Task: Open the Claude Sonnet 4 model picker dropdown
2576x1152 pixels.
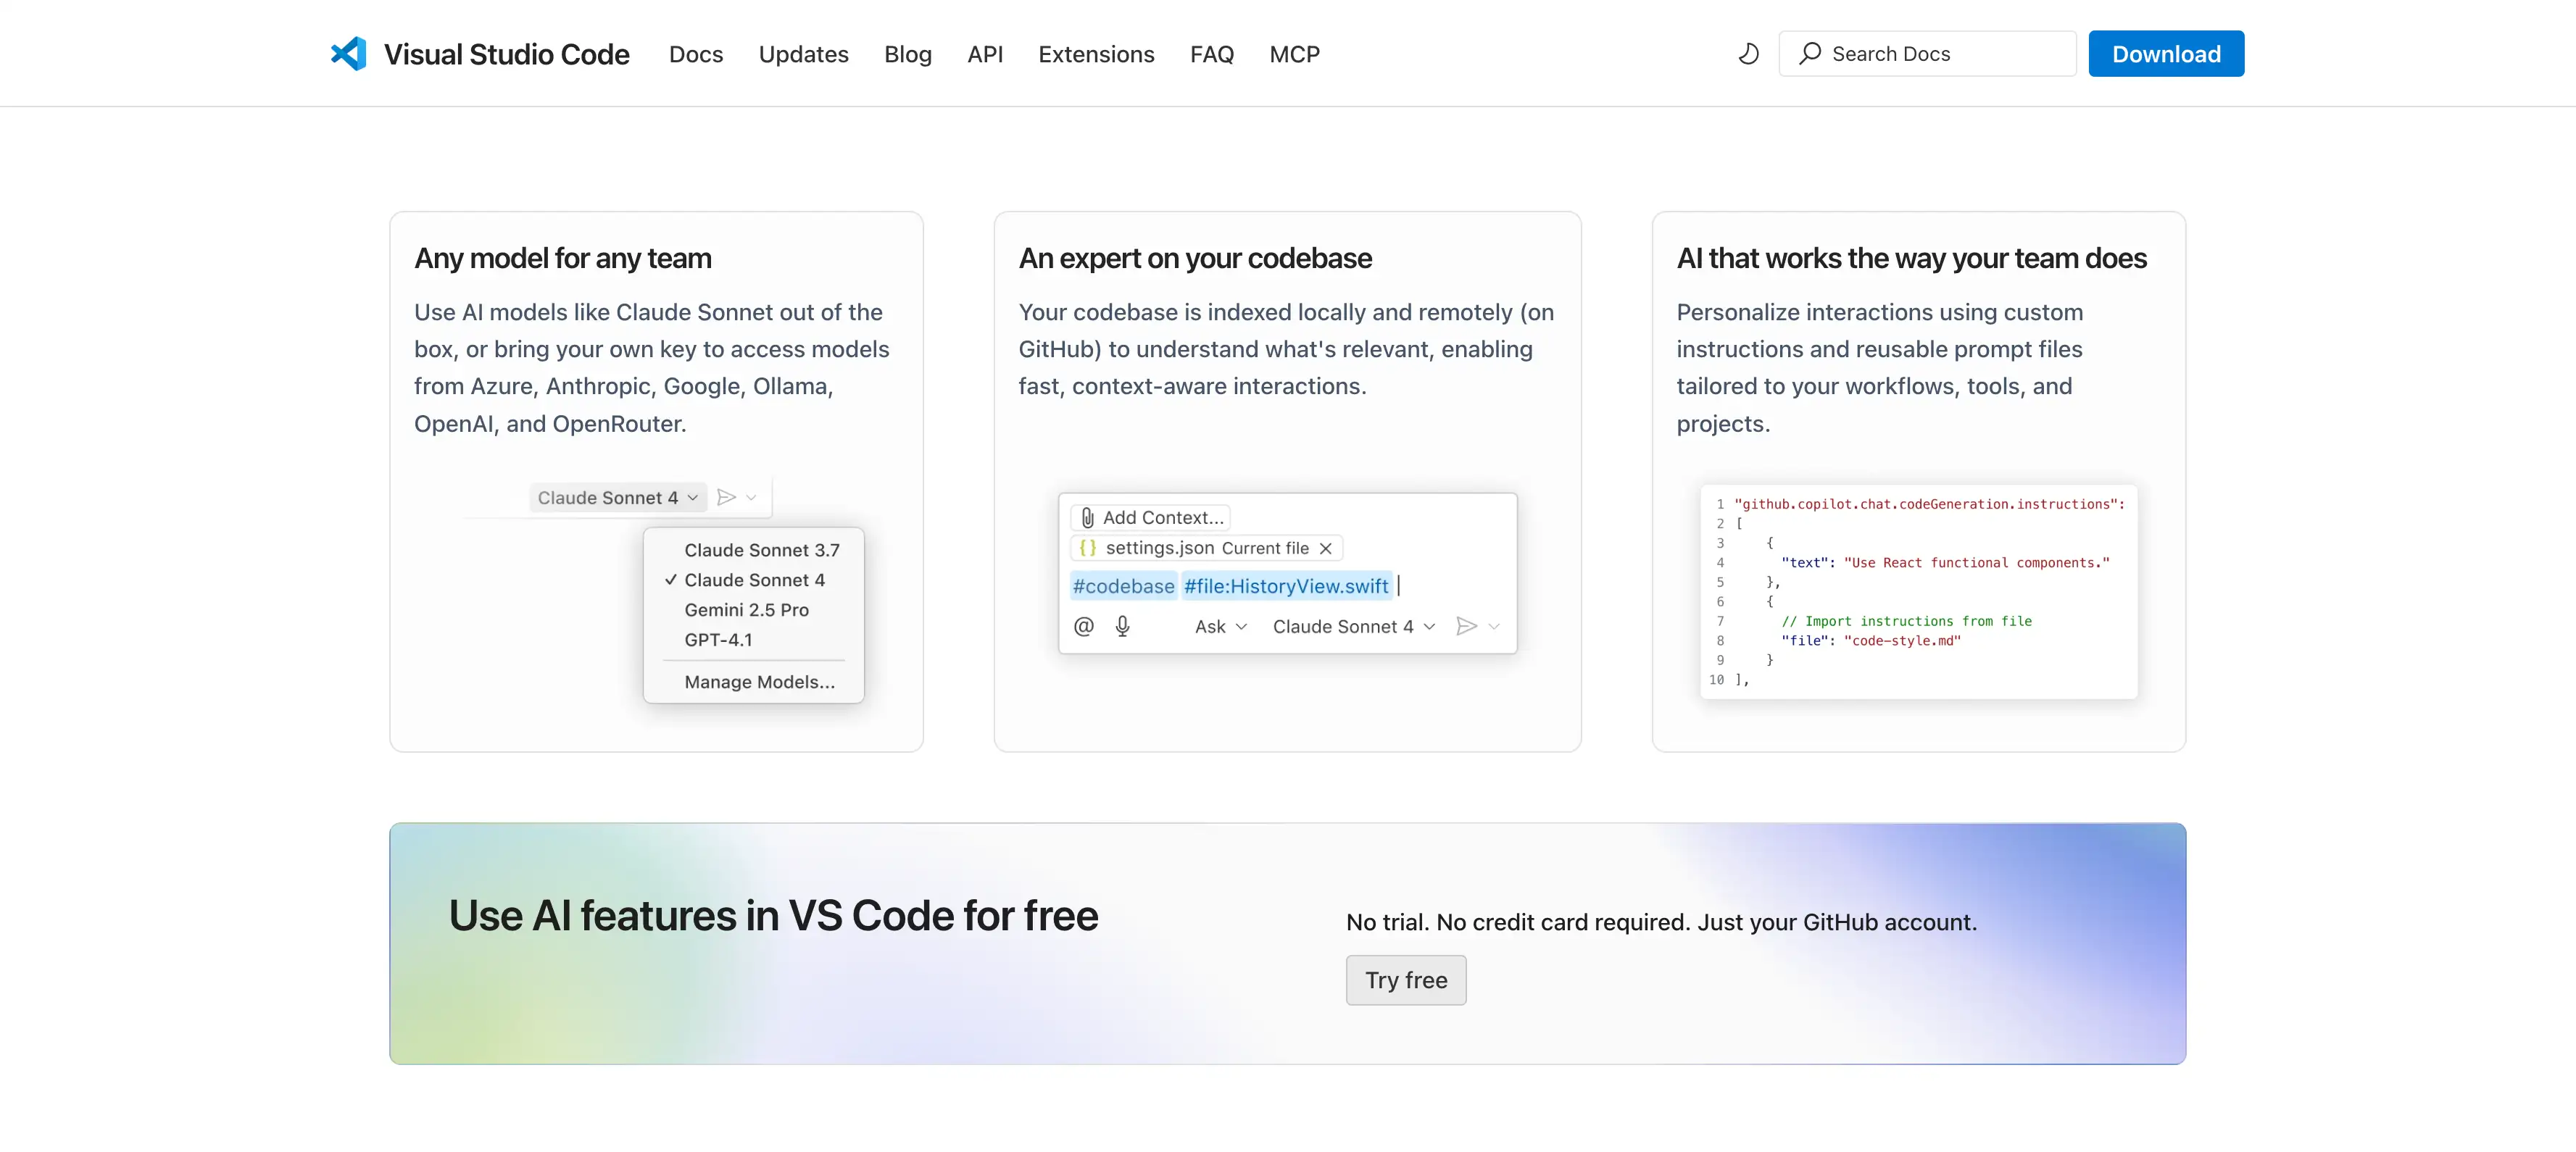Action: pyautogui.click(x=618, y=497)
